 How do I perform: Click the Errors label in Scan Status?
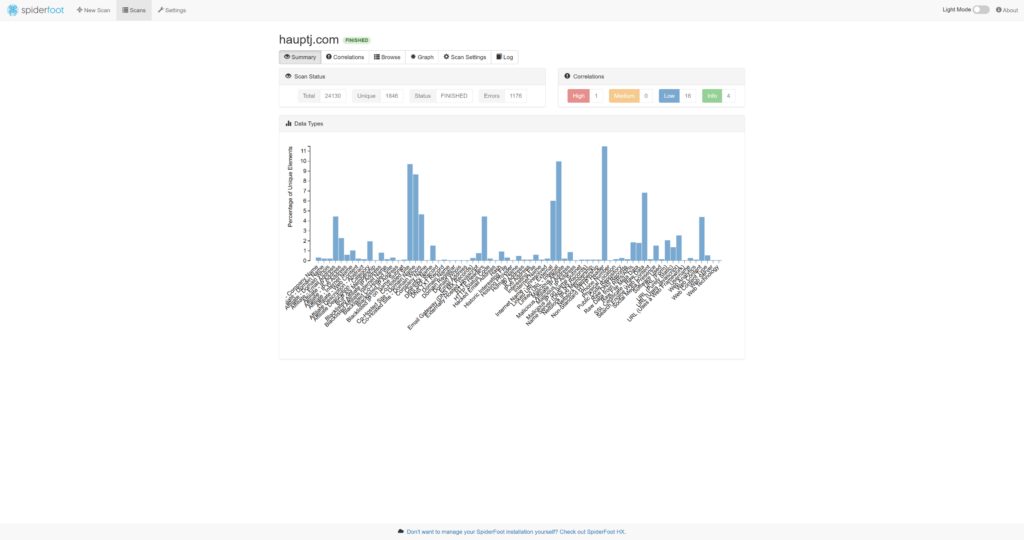point(492,96)
